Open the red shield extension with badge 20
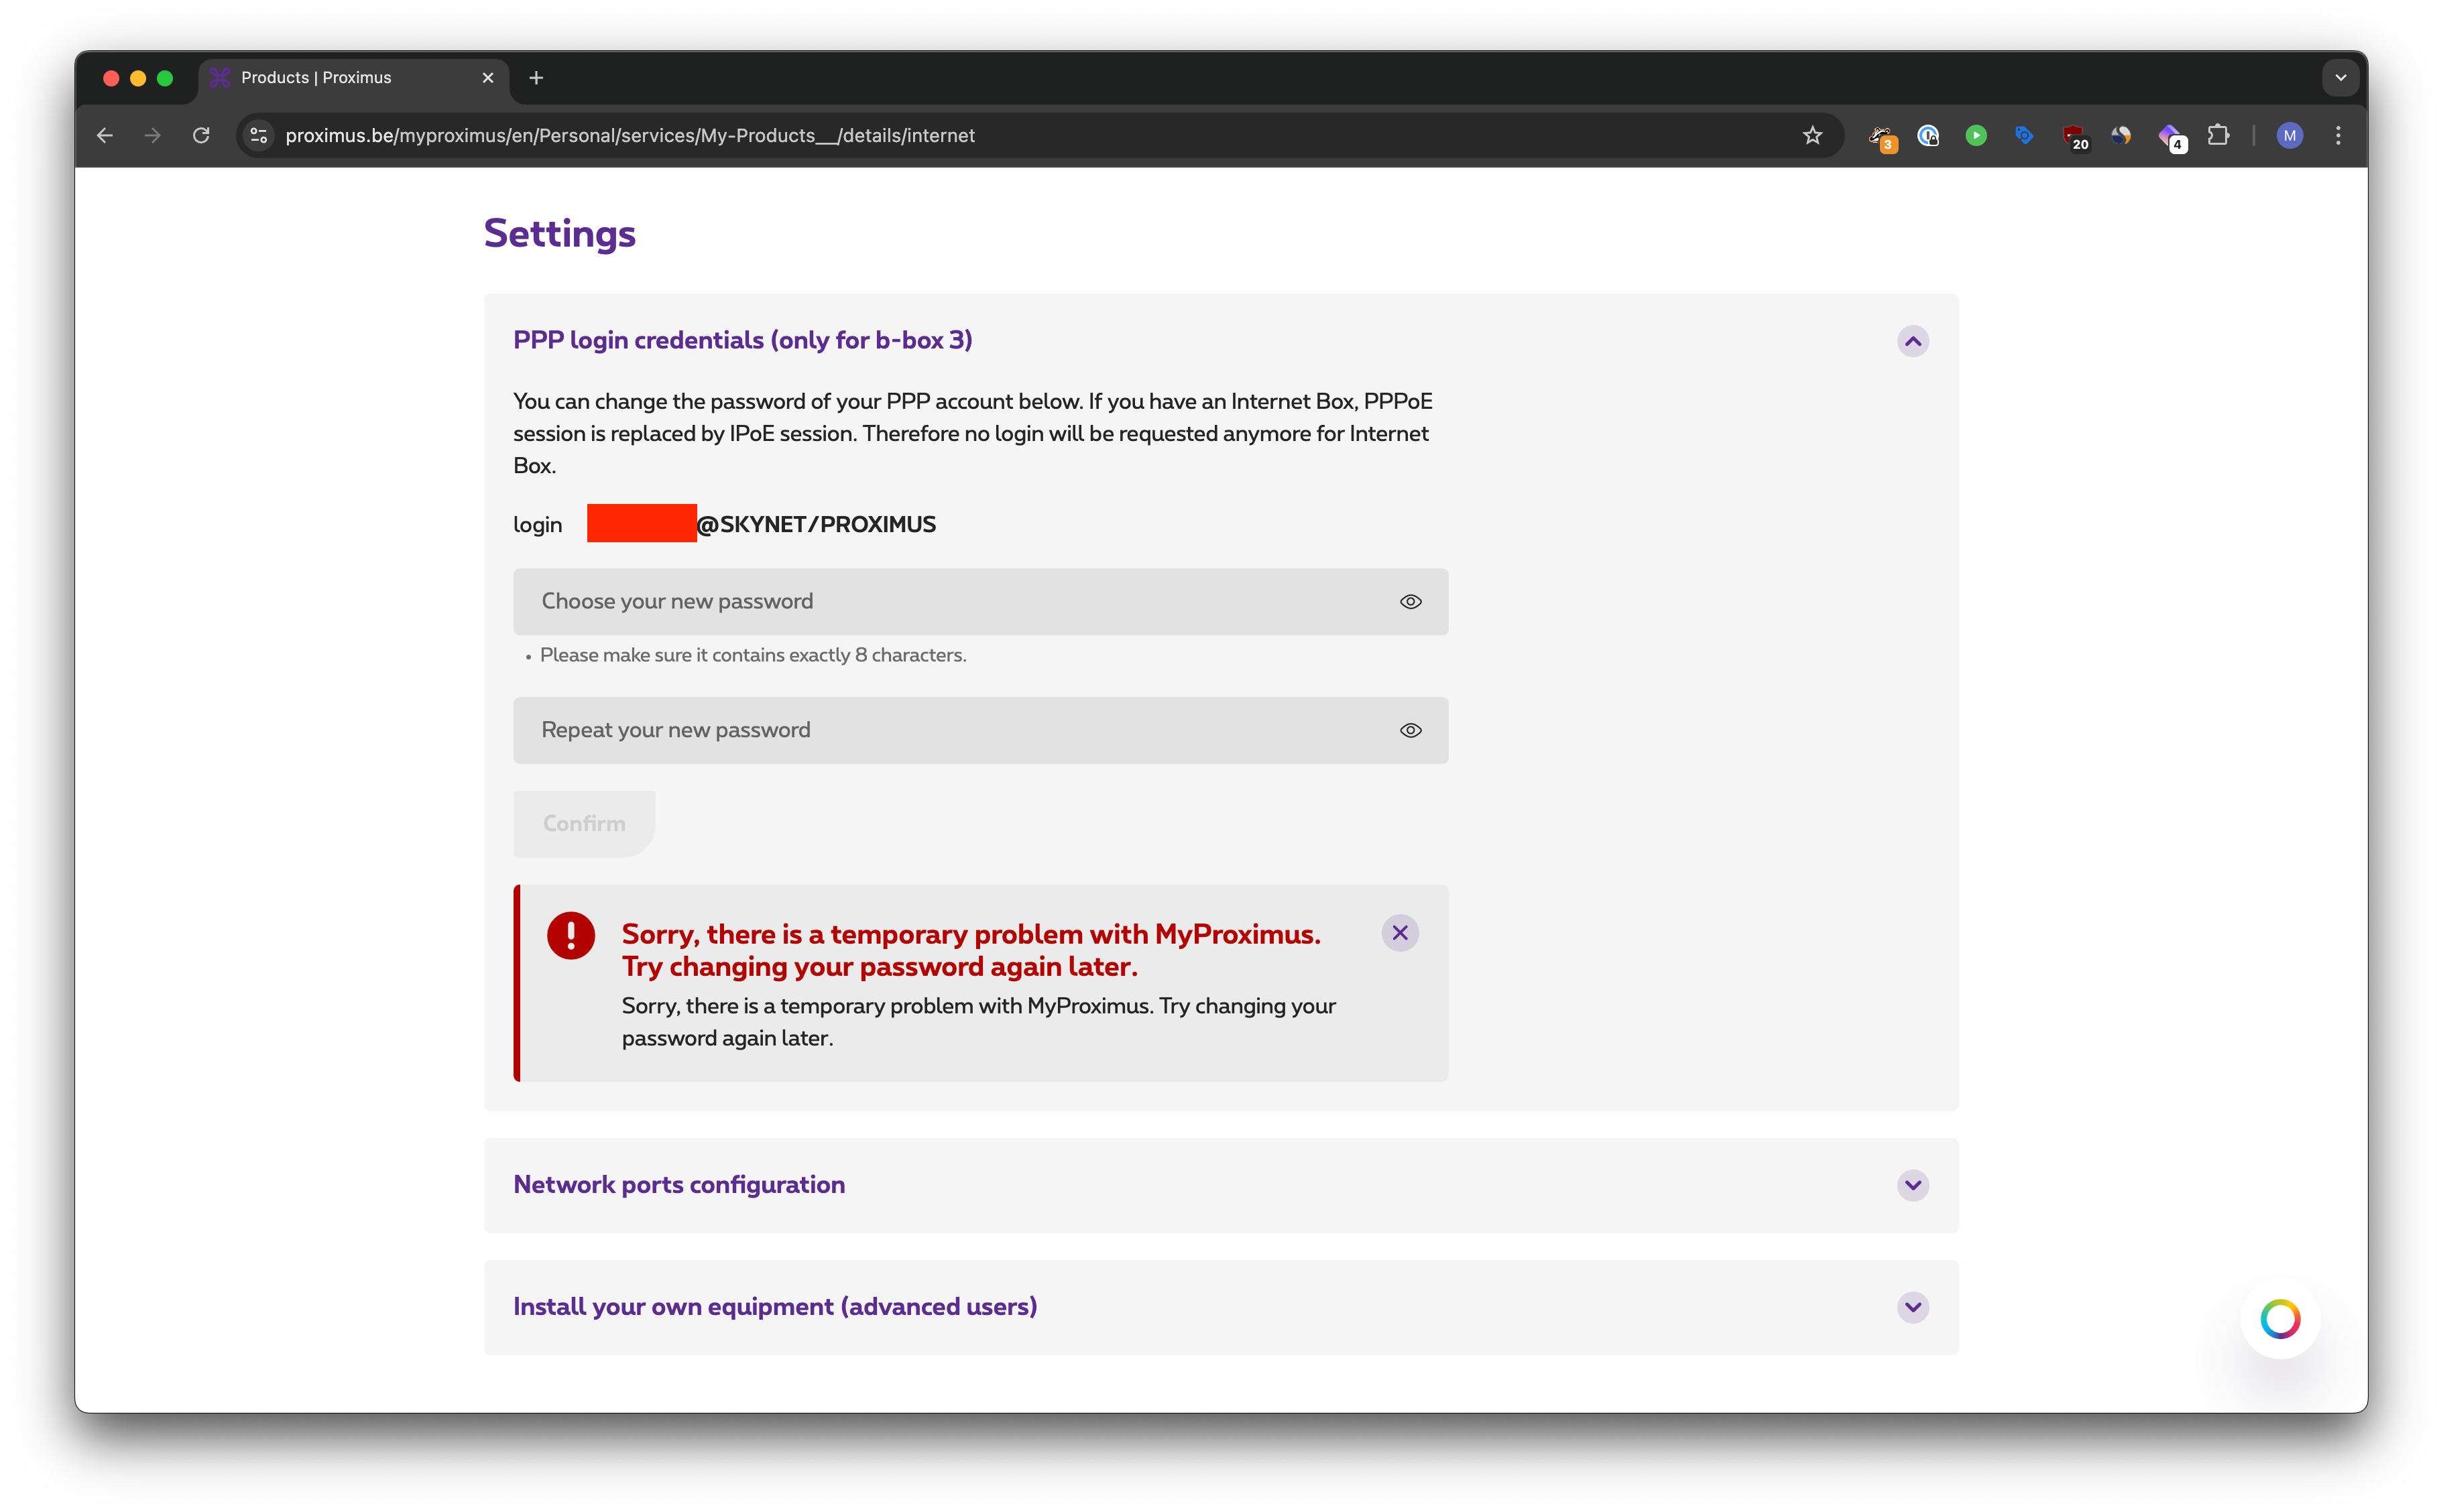This screenshot has width=2443, height=1512. click(2074, 137)
